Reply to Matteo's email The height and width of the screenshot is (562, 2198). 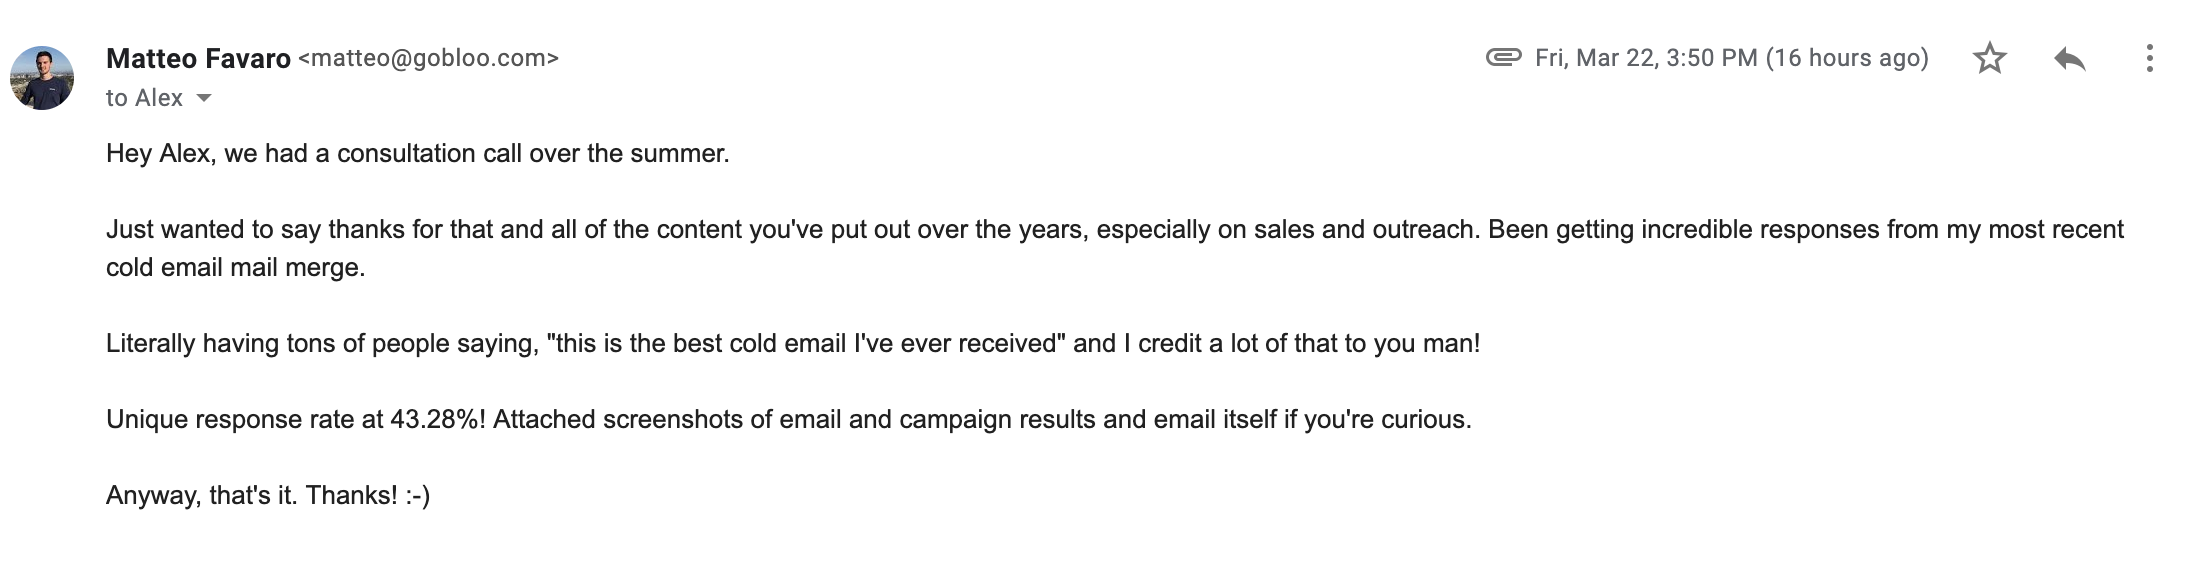[2069, 58]
